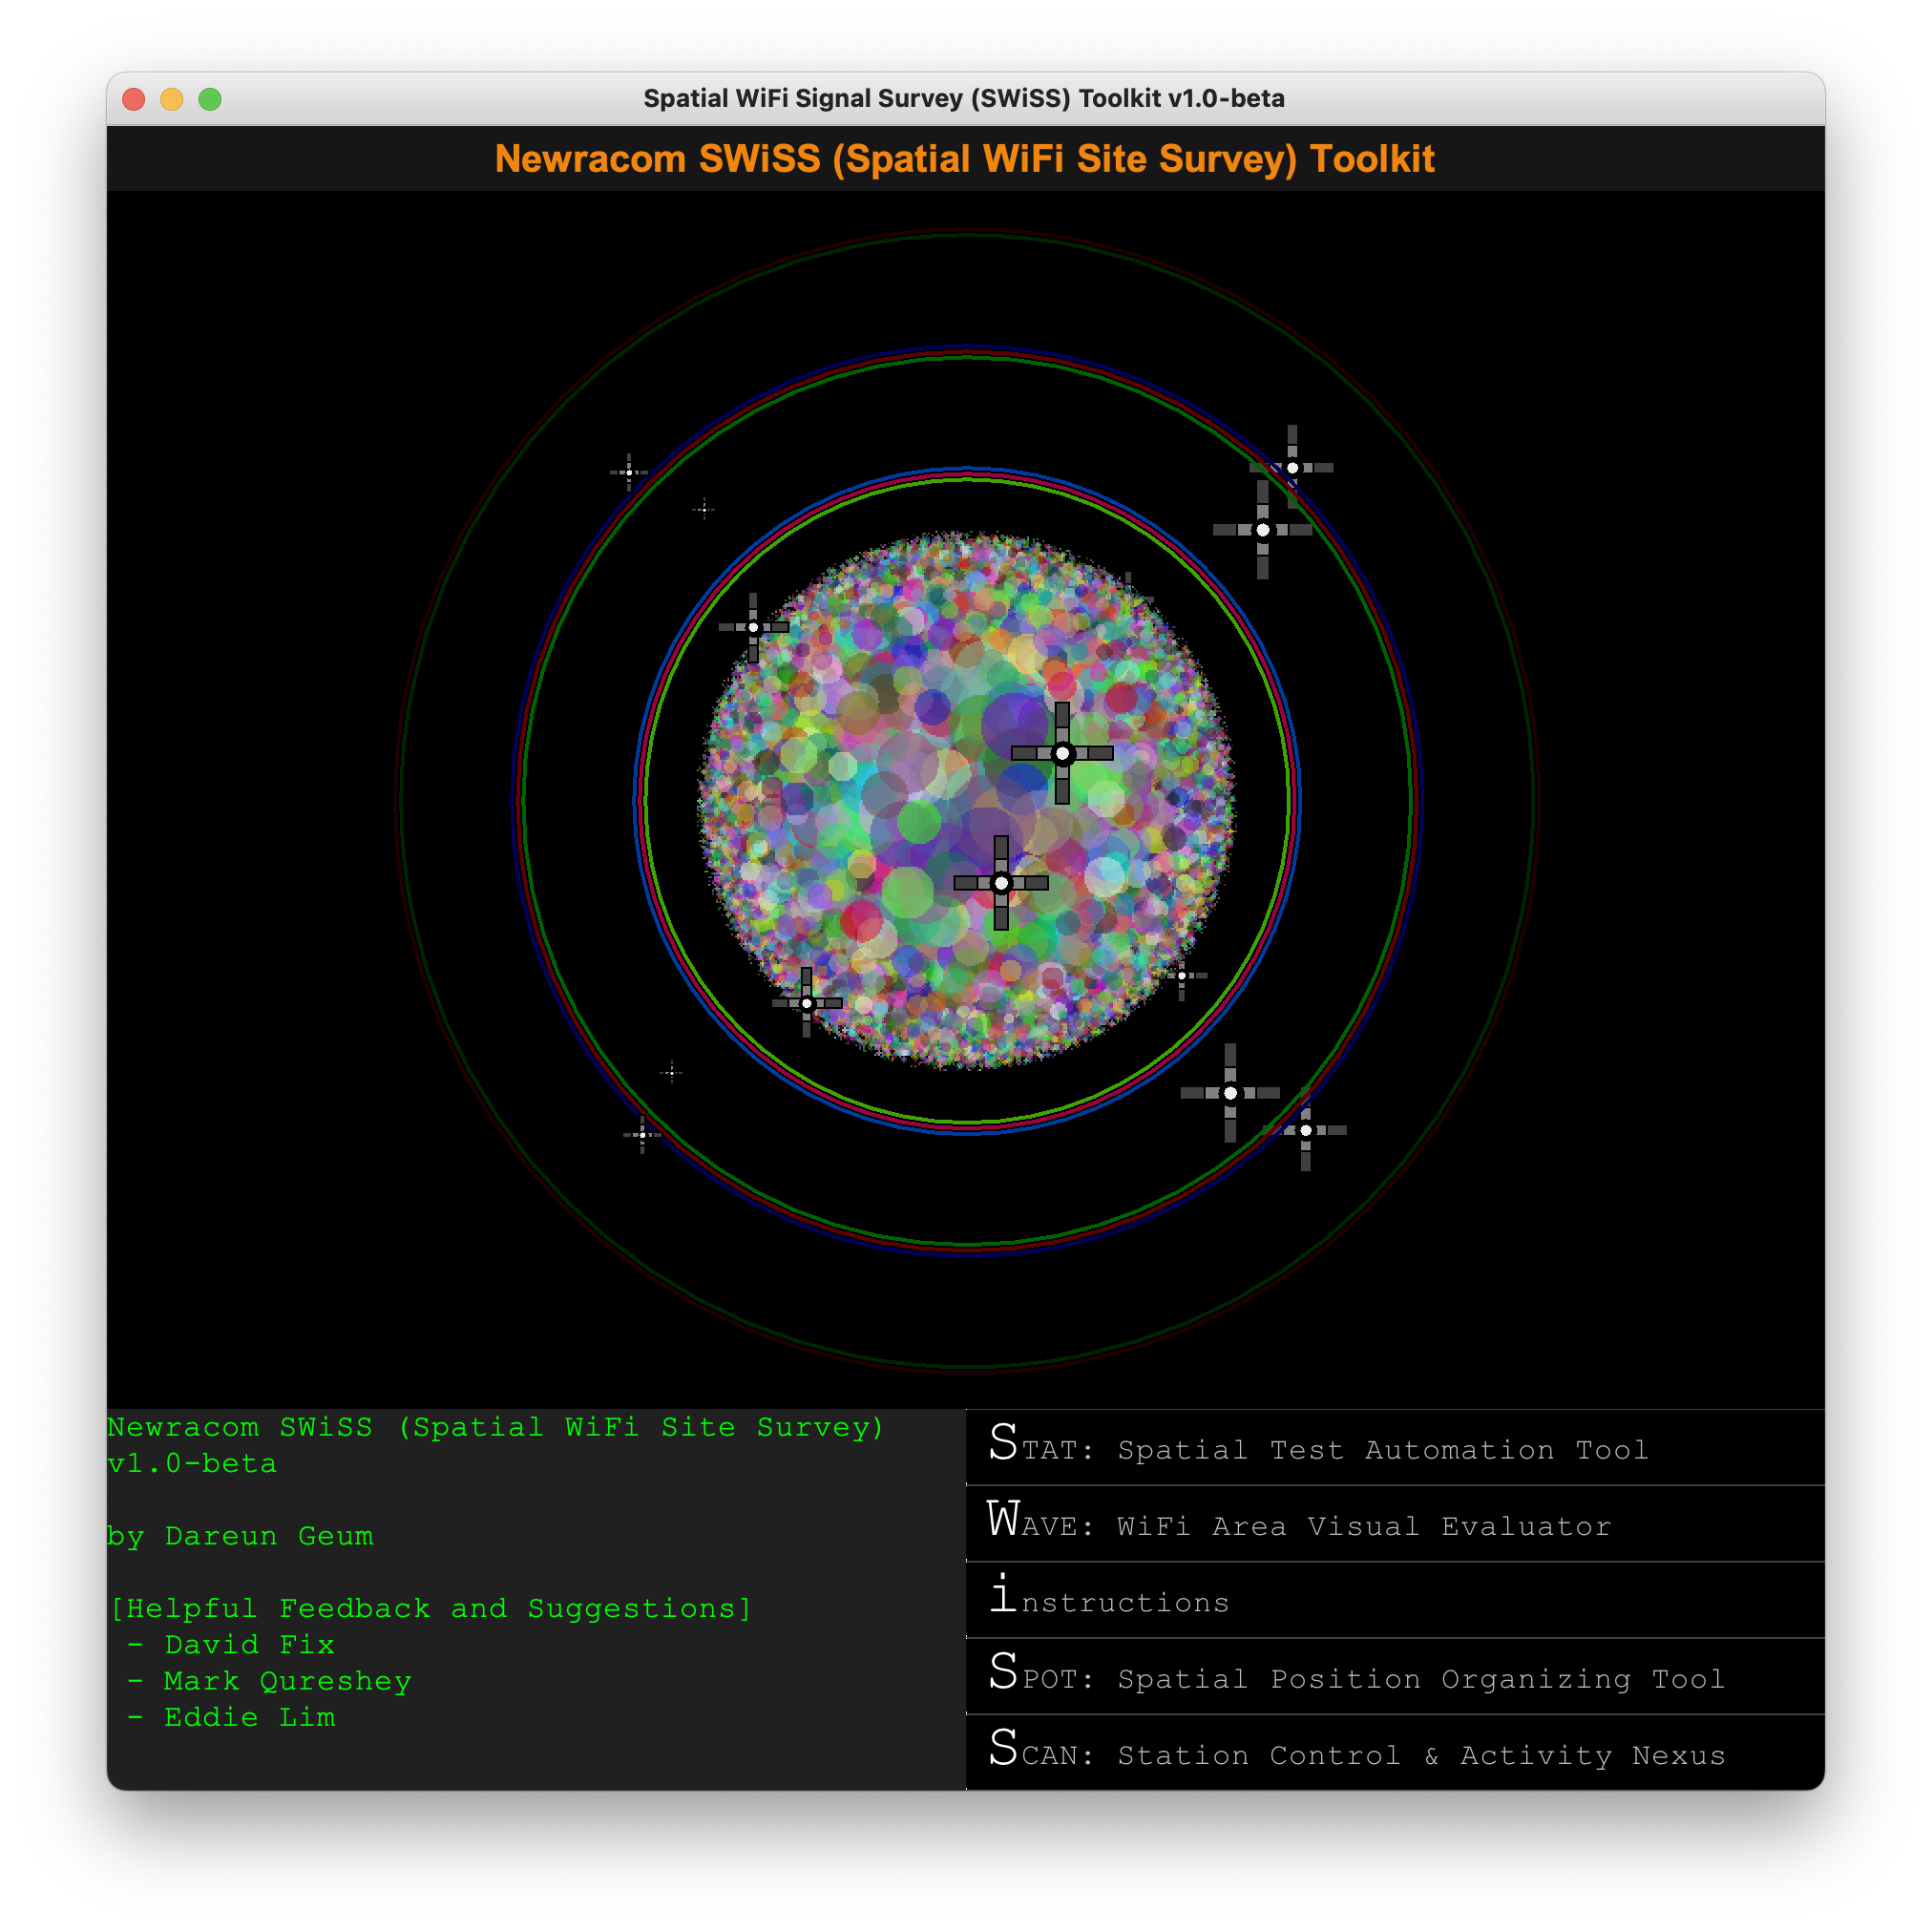Click the large lower crosshair inside the colored disc
Viewport: 1932px width, 1932px height.
pyautogui.click(x=1001, y=883)
